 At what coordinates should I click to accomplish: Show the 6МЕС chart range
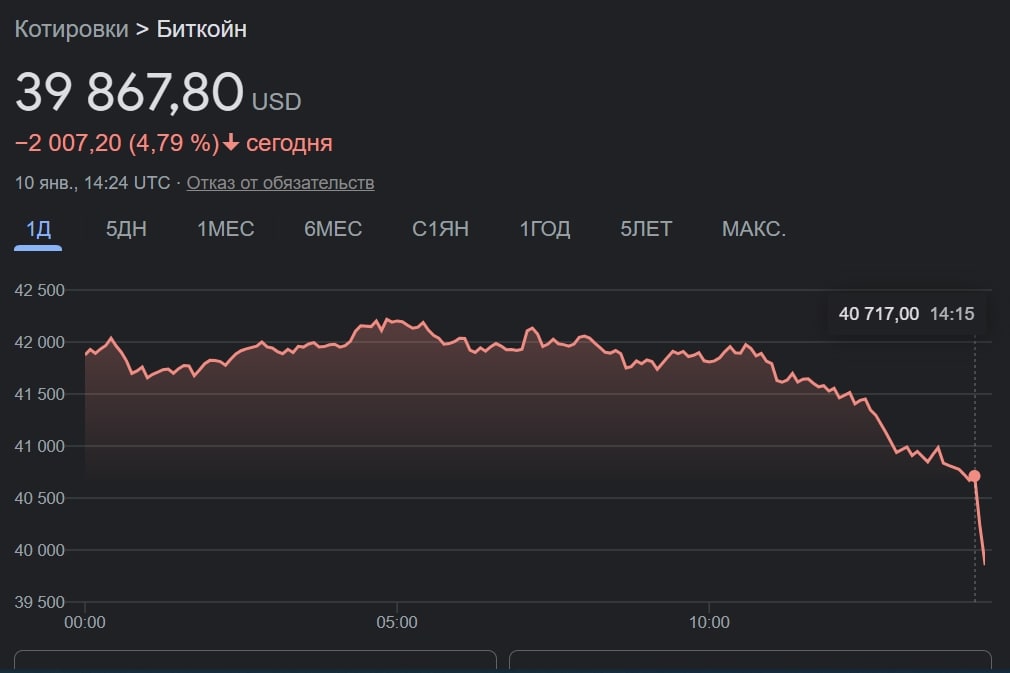coord(333,229)
